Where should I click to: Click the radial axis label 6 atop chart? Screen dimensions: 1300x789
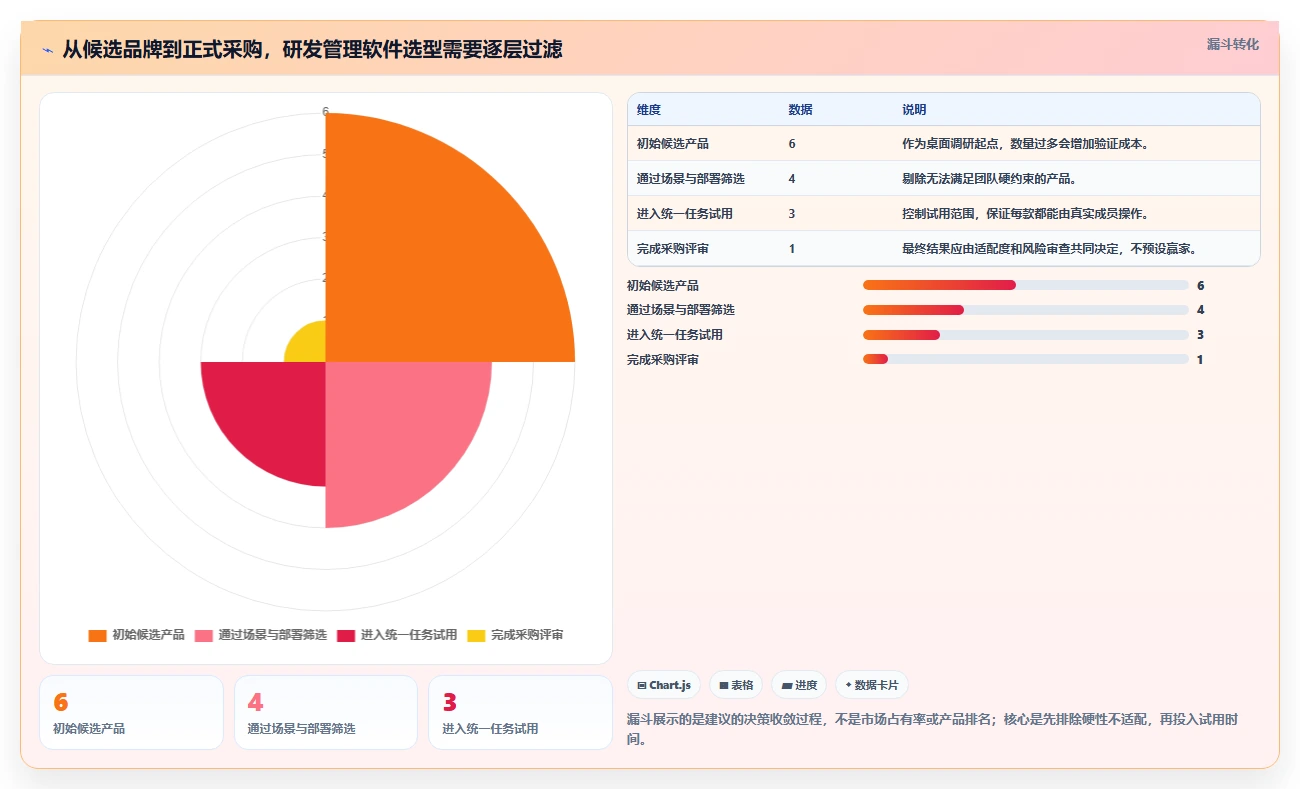[325, 112]
